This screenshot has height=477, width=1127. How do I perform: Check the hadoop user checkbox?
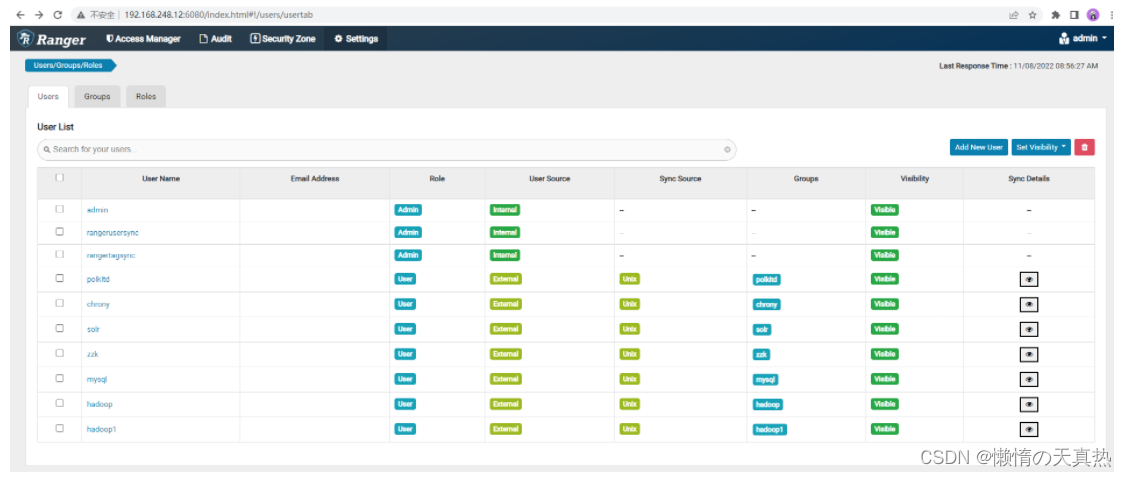[x=60, y=402]
